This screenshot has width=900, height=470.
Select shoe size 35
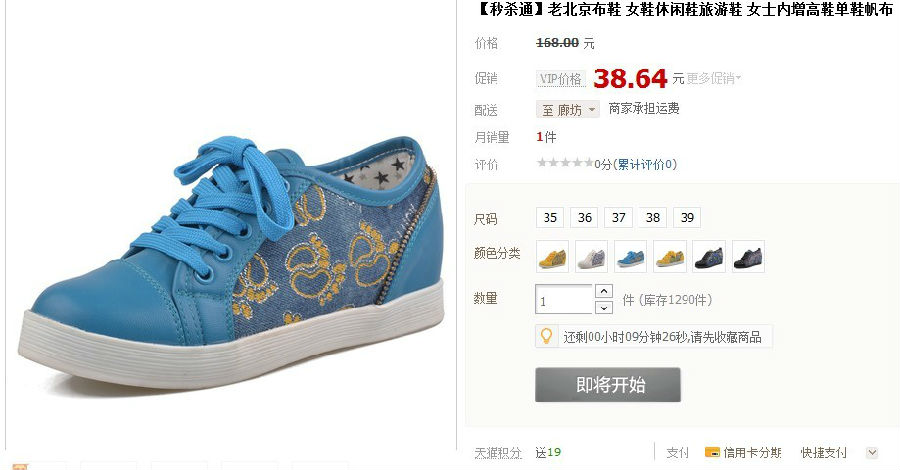click(550, 217)
